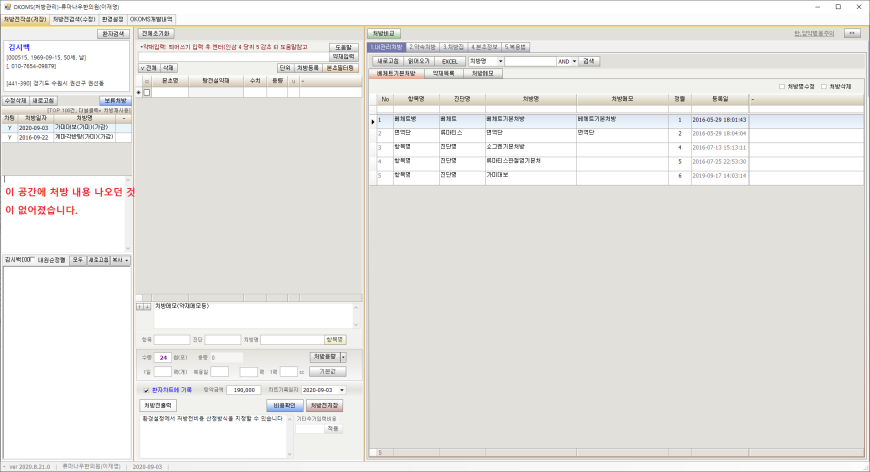Image resolution: width=870 pixels, height=472 pixels.
Task: Select the 소그렌기본처방 row
Action: (616, 148)
